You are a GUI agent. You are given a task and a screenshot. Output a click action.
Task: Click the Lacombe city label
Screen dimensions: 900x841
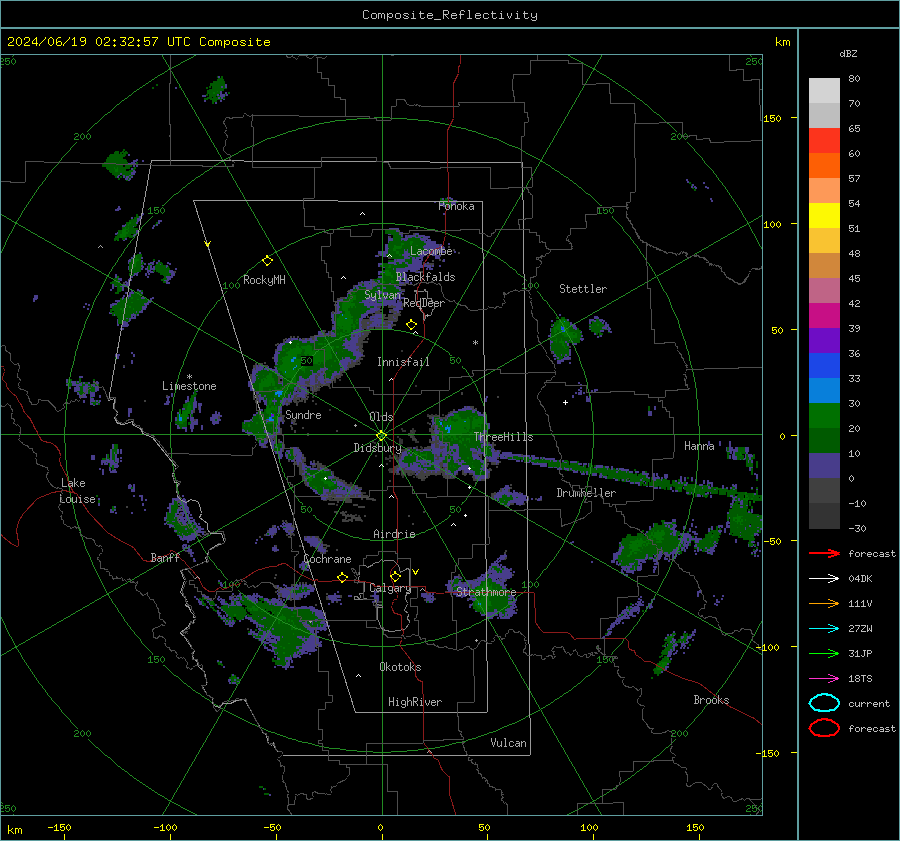(x=431, y=251)
